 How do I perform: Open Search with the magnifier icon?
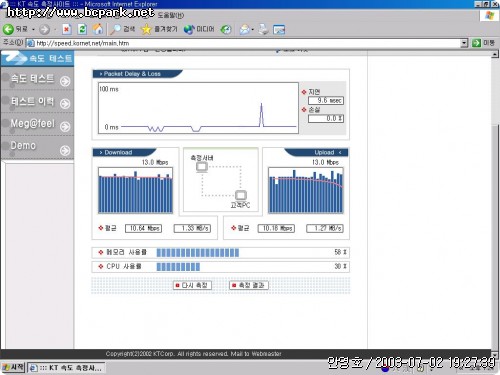tap(123, 29)
